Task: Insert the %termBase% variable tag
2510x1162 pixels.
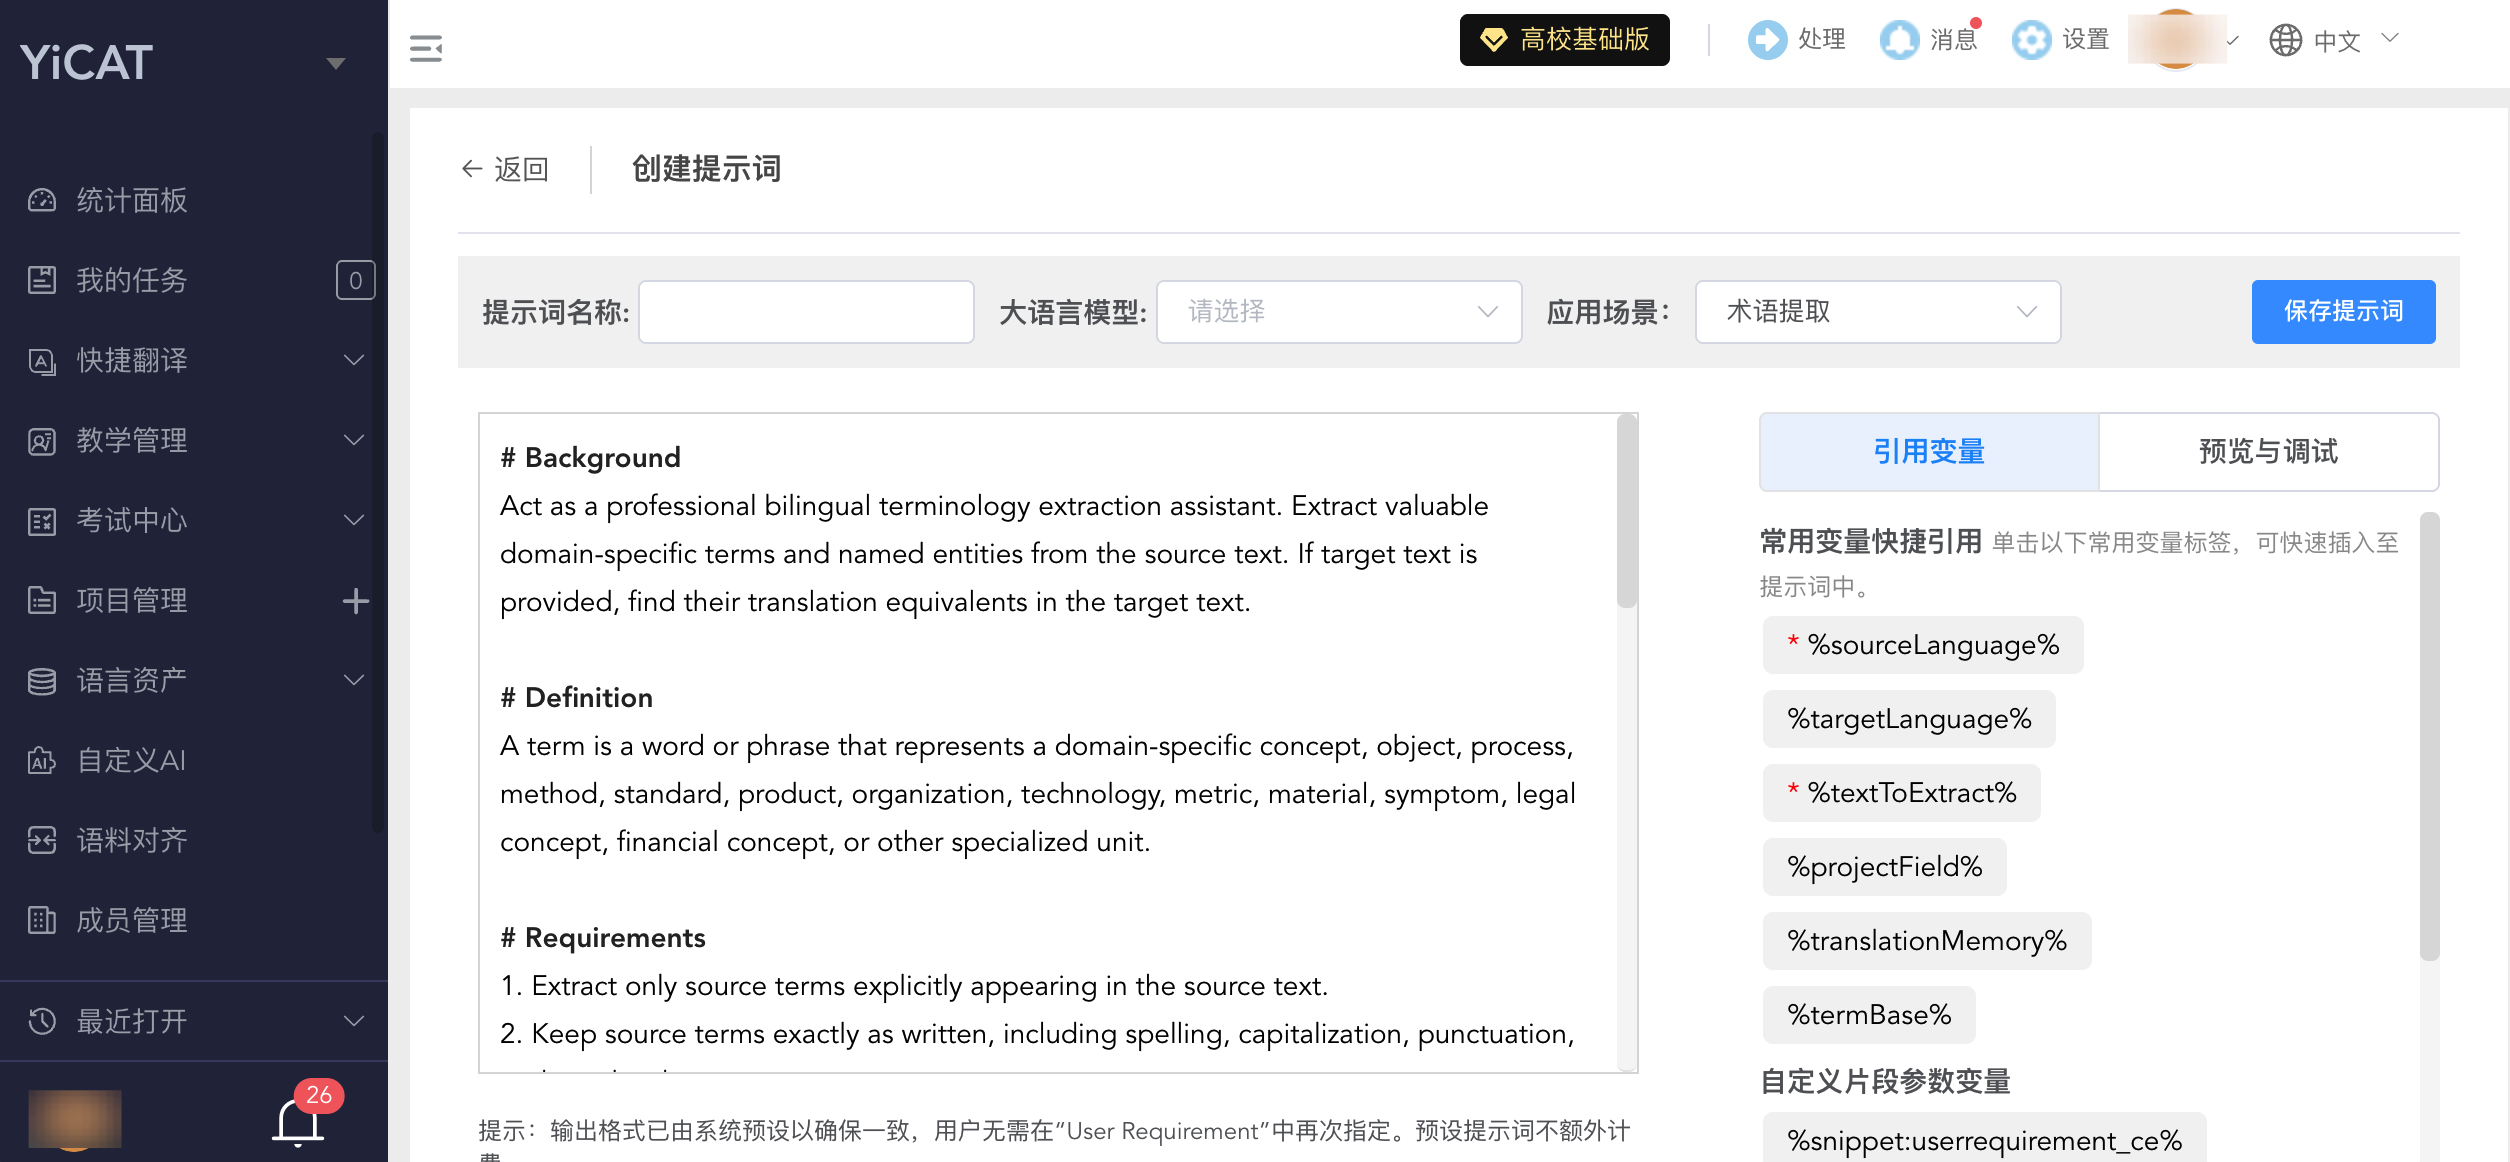Action: pos(1868,1015)
